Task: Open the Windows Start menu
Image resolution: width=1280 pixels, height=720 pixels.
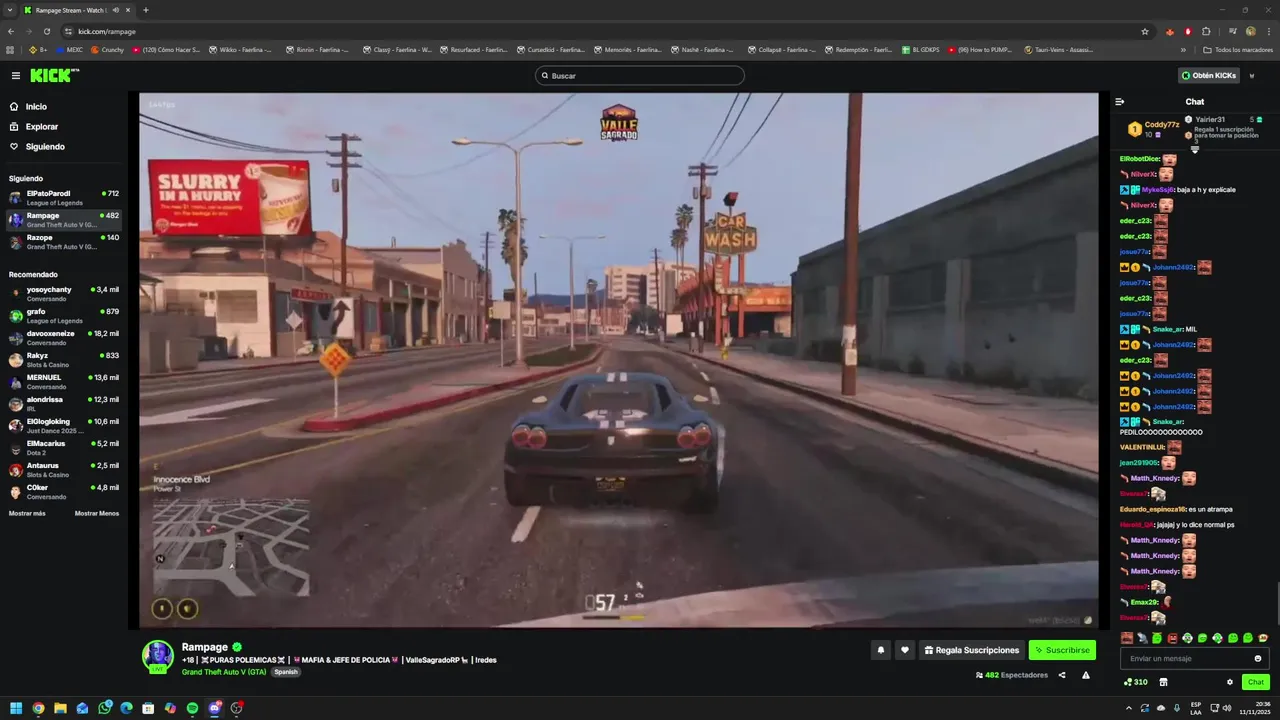Action: point(16,708)
